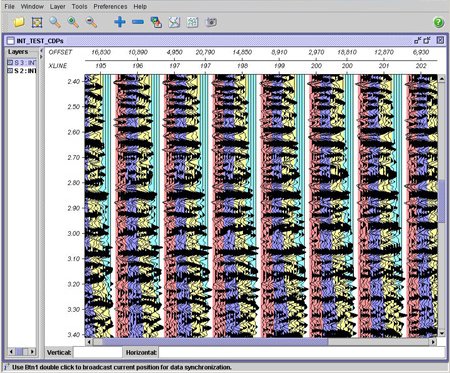450x373 pixels.
Task: Click the crossed lines map icon in toolbar
Action: pos(174,22)
